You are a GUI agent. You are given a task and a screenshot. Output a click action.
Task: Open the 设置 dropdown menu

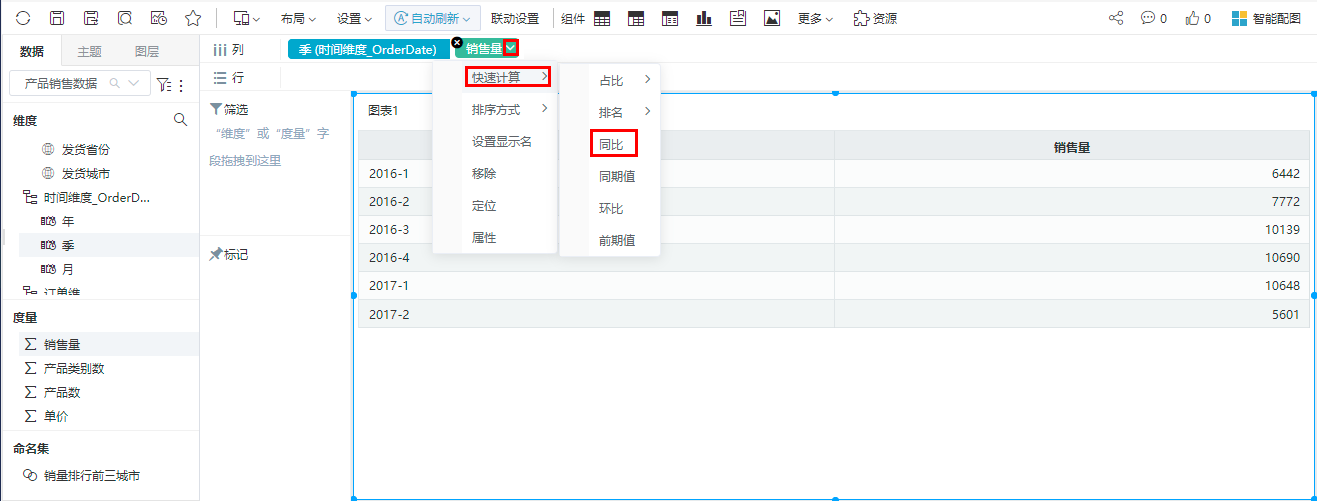pos(354,18)
